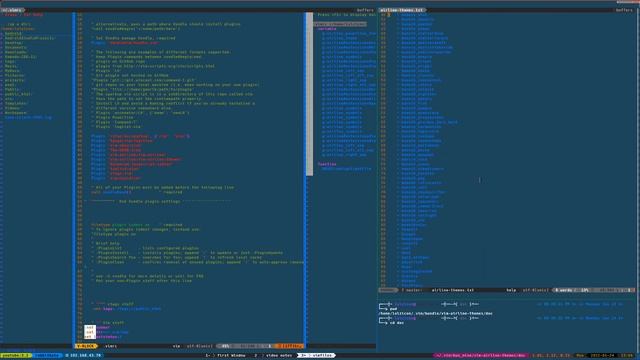640x360 pixels.
Task: Select the active tmux window 3 tab
Action: pos(317,356)
